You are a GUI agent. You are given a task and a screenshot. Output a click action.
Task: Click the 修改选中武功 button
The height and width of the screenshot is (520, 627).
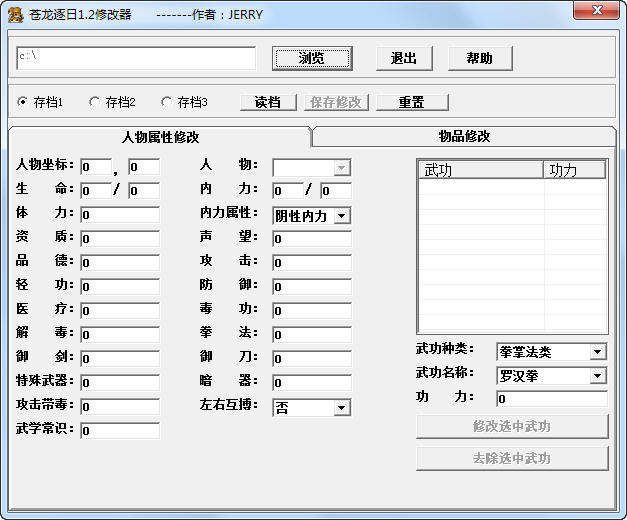pos(512,426)
